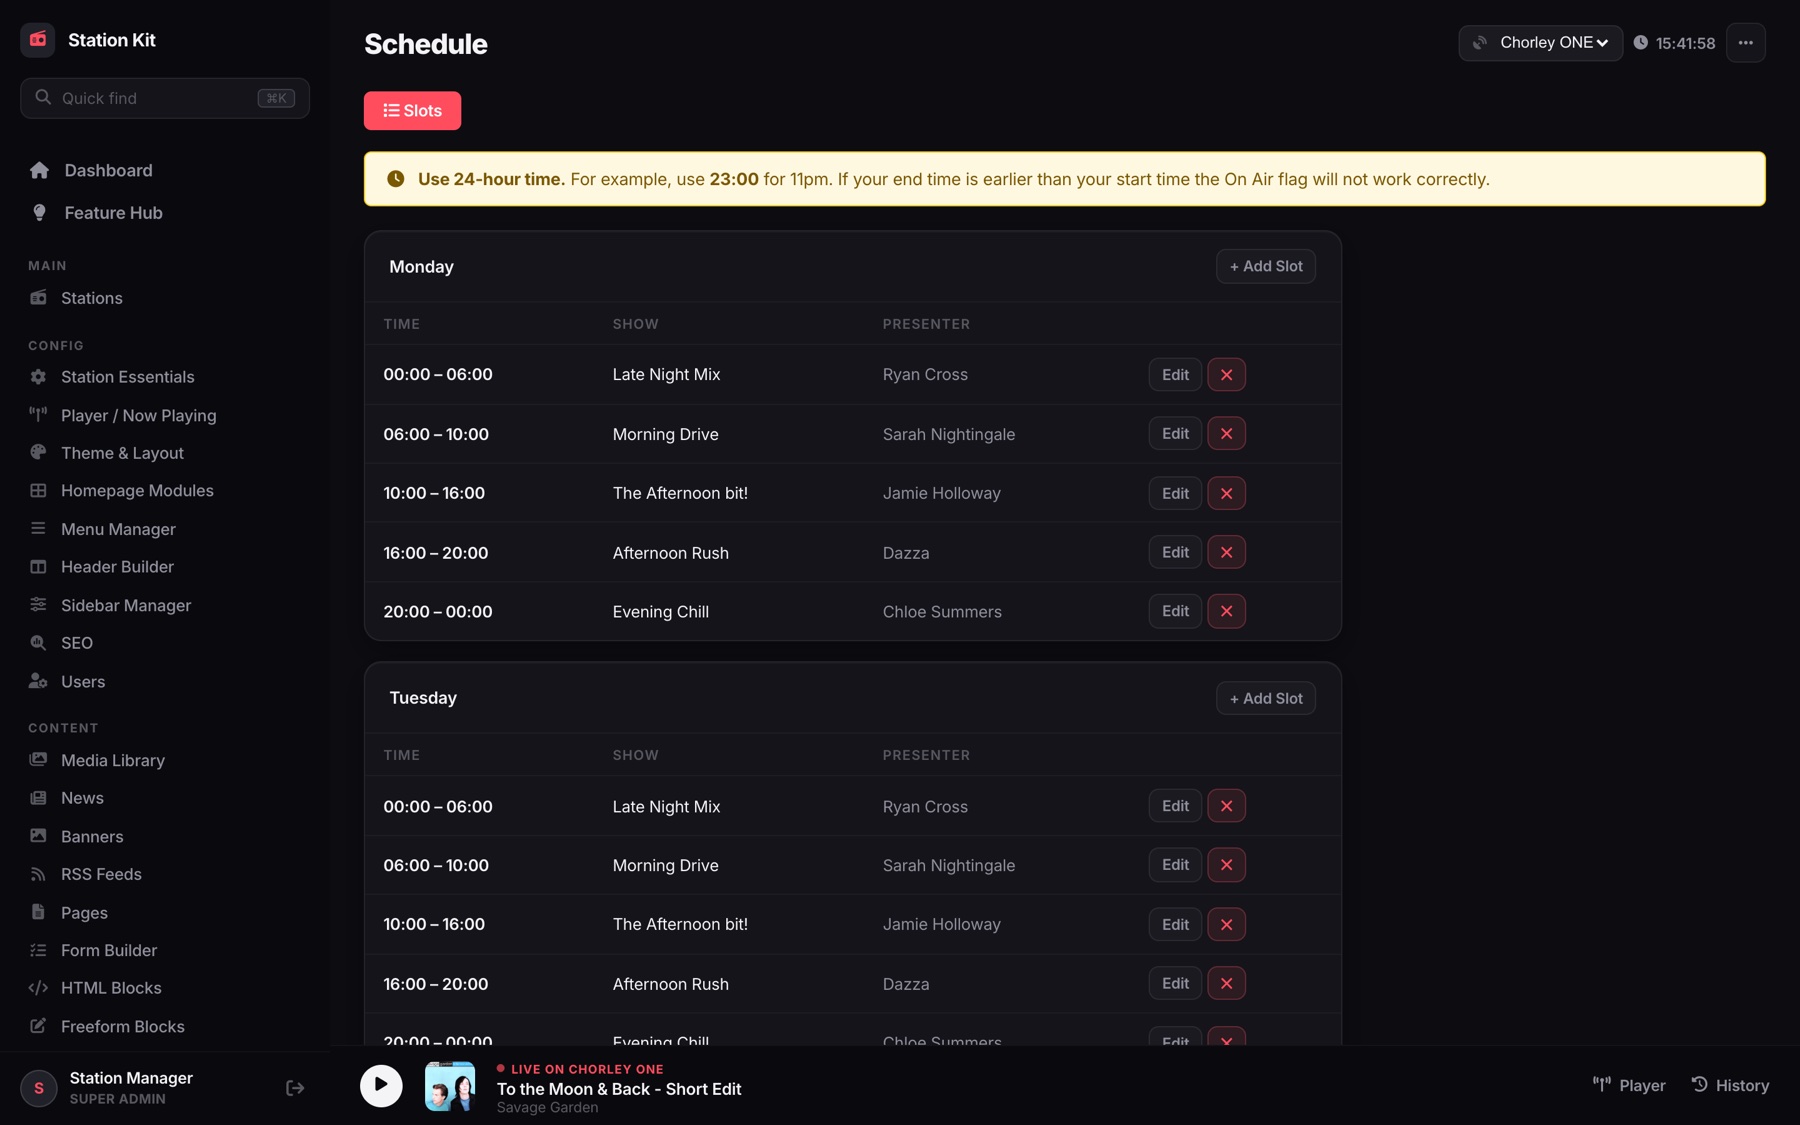Add a slot to Tuesday
Image resolution: width=1800 pixels, height=1125 pixels.
(1266, 698)
